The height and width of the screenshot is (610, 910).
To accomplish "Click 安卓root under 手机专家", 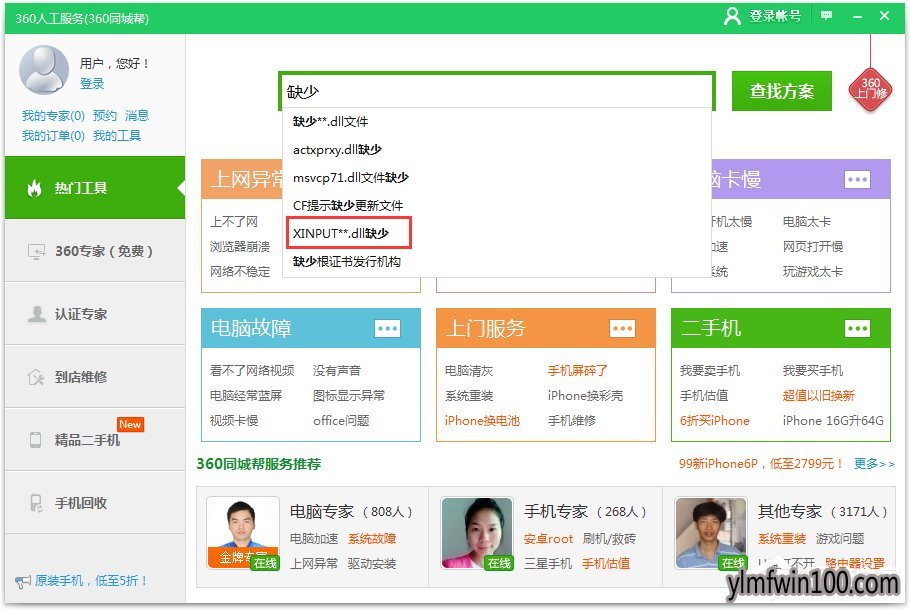I will pos(548,539).
